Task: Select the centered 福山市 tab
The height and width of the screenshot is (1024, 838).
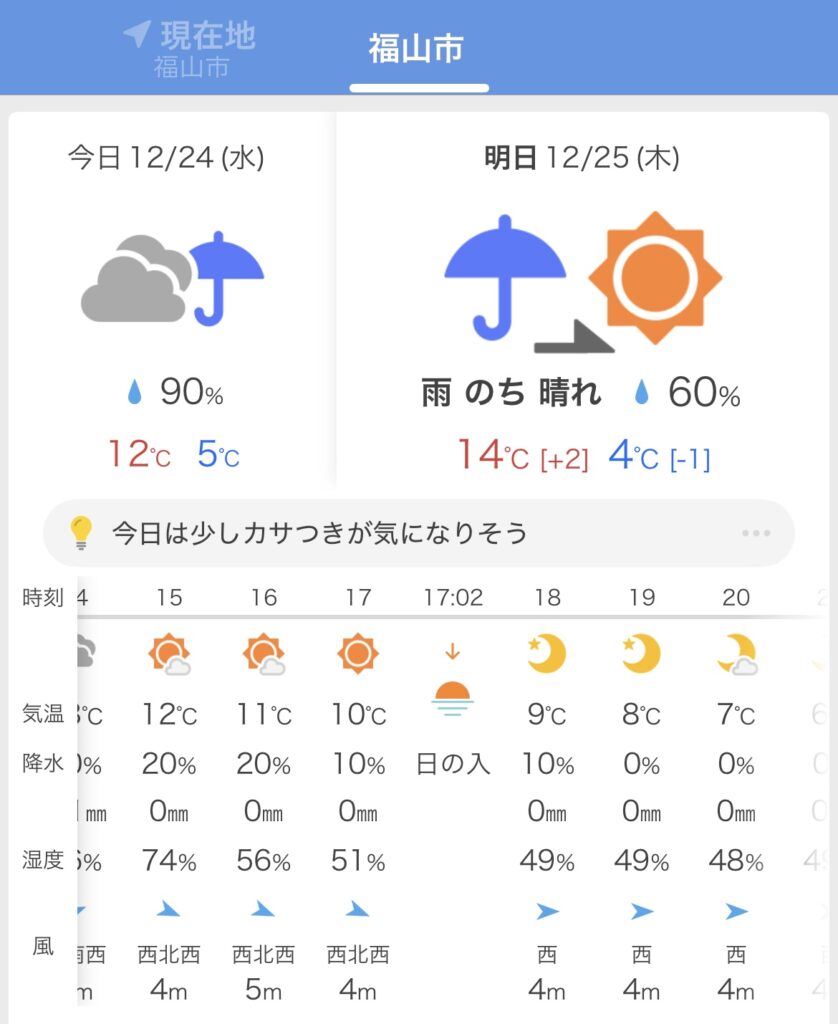Action: [x=416, y=48]
